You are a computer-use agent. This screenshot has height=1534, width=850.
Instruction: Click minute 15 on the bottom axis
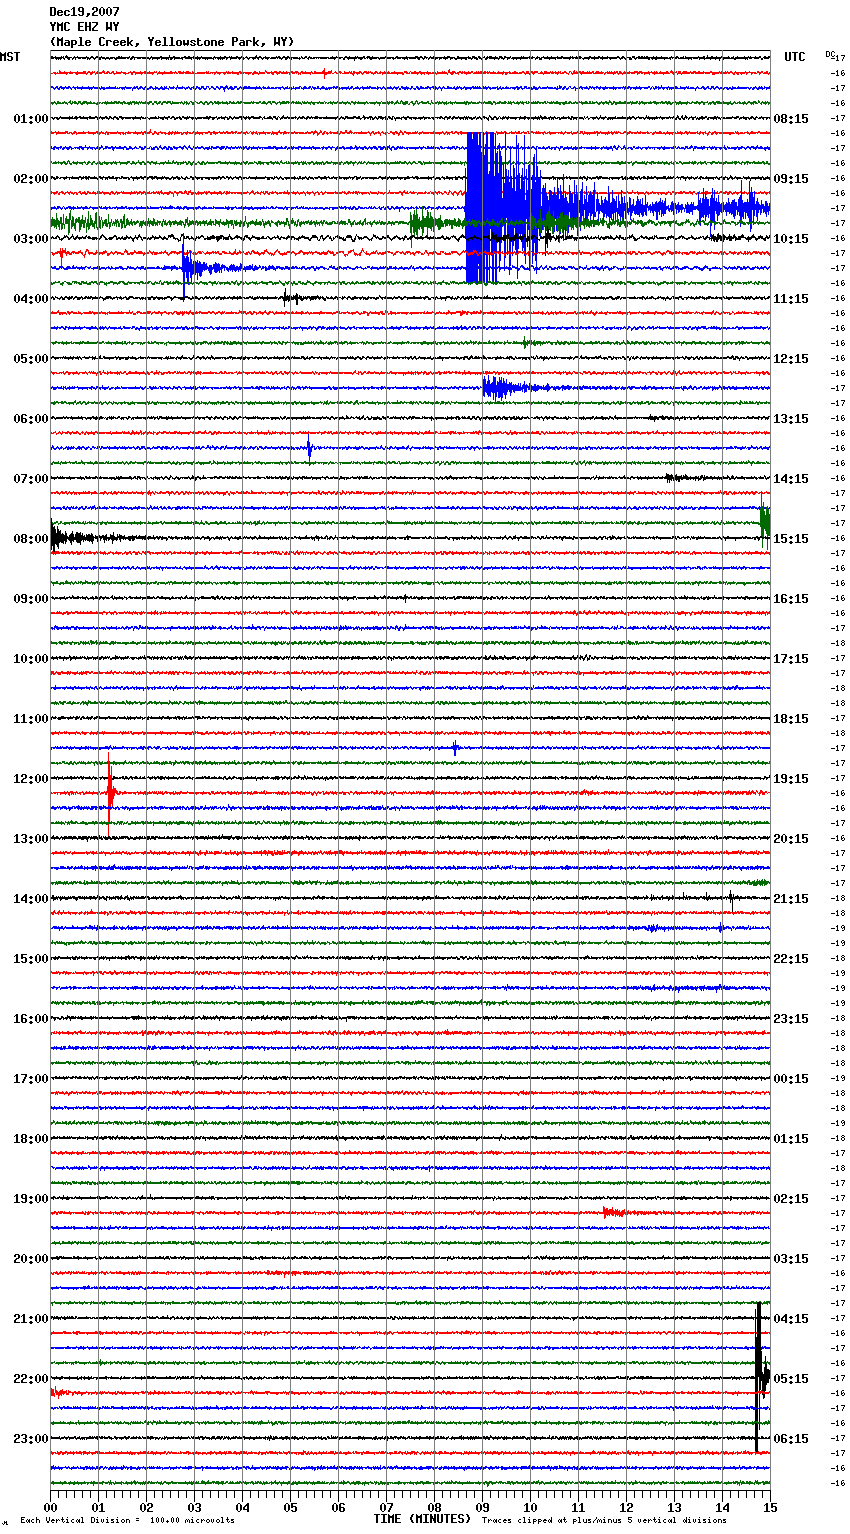(x=770, y=1507)
